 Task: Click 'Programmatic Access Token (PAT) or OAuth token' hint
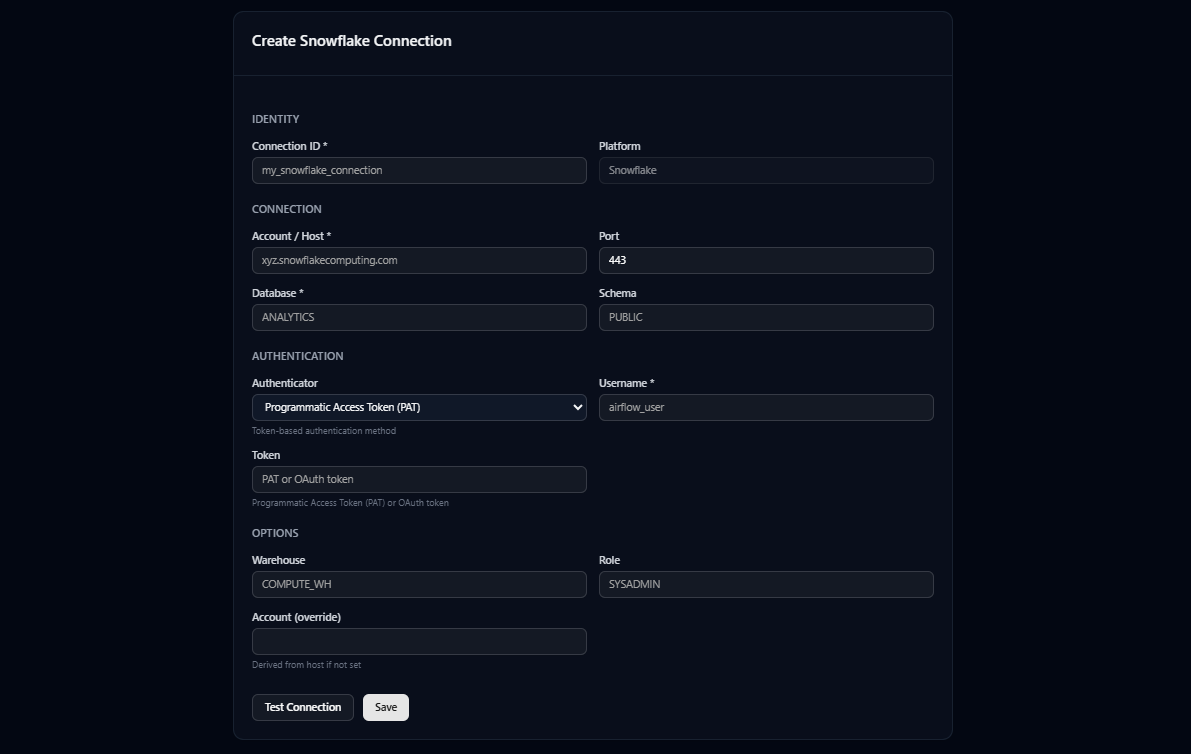(x=350, y=503)
